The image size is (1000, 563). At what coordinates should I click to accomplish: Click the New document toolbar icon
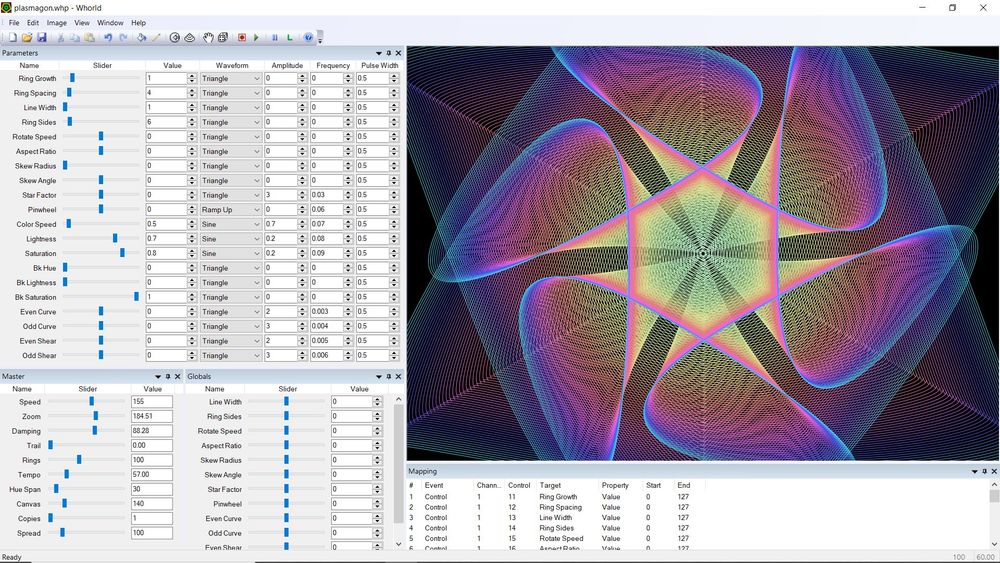pyautogui.click(x=14, y=38)
